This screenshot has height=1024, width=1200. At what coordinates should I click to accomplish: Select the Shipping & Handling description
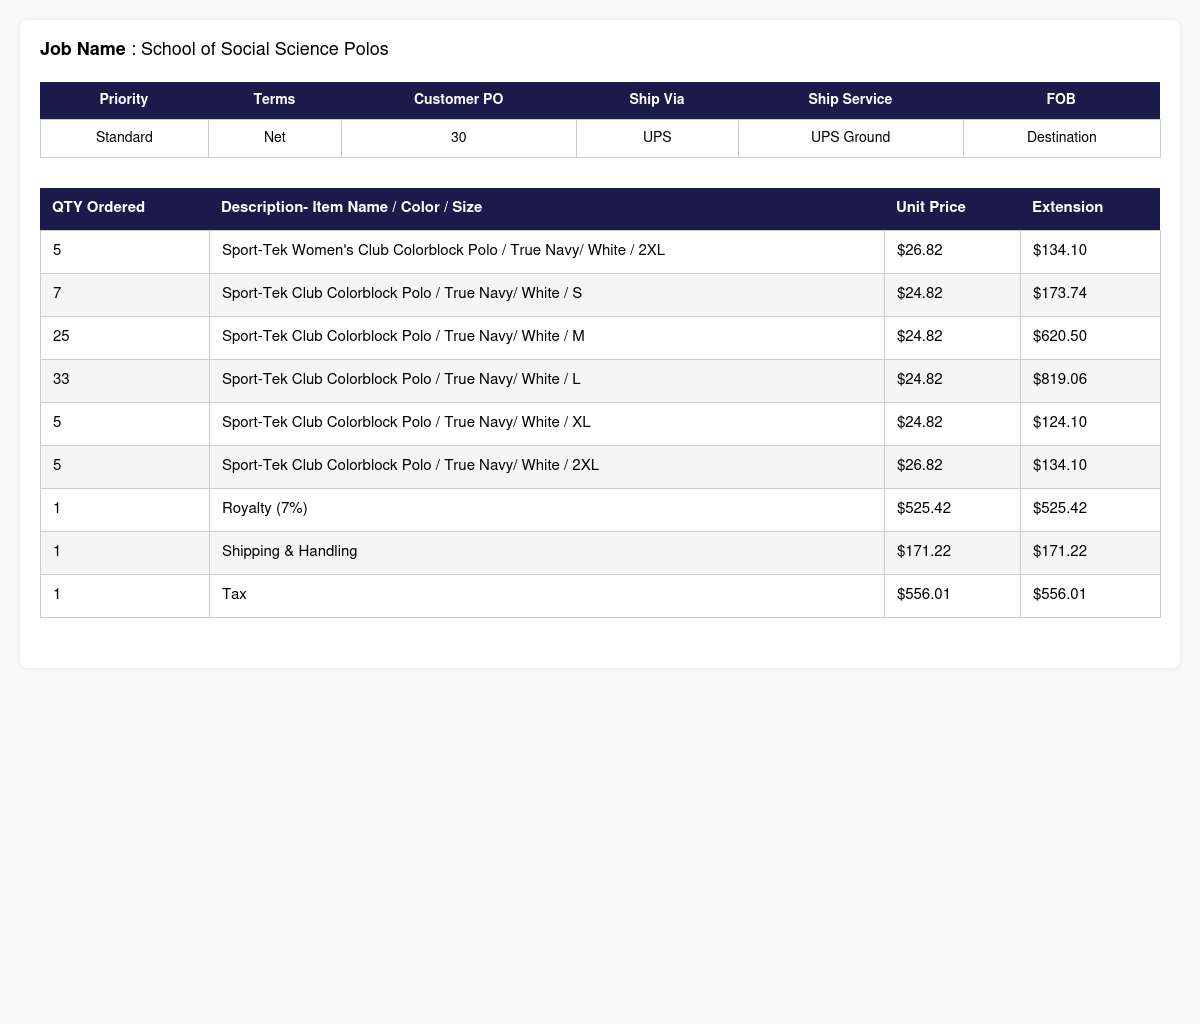[x=547, y=552]
